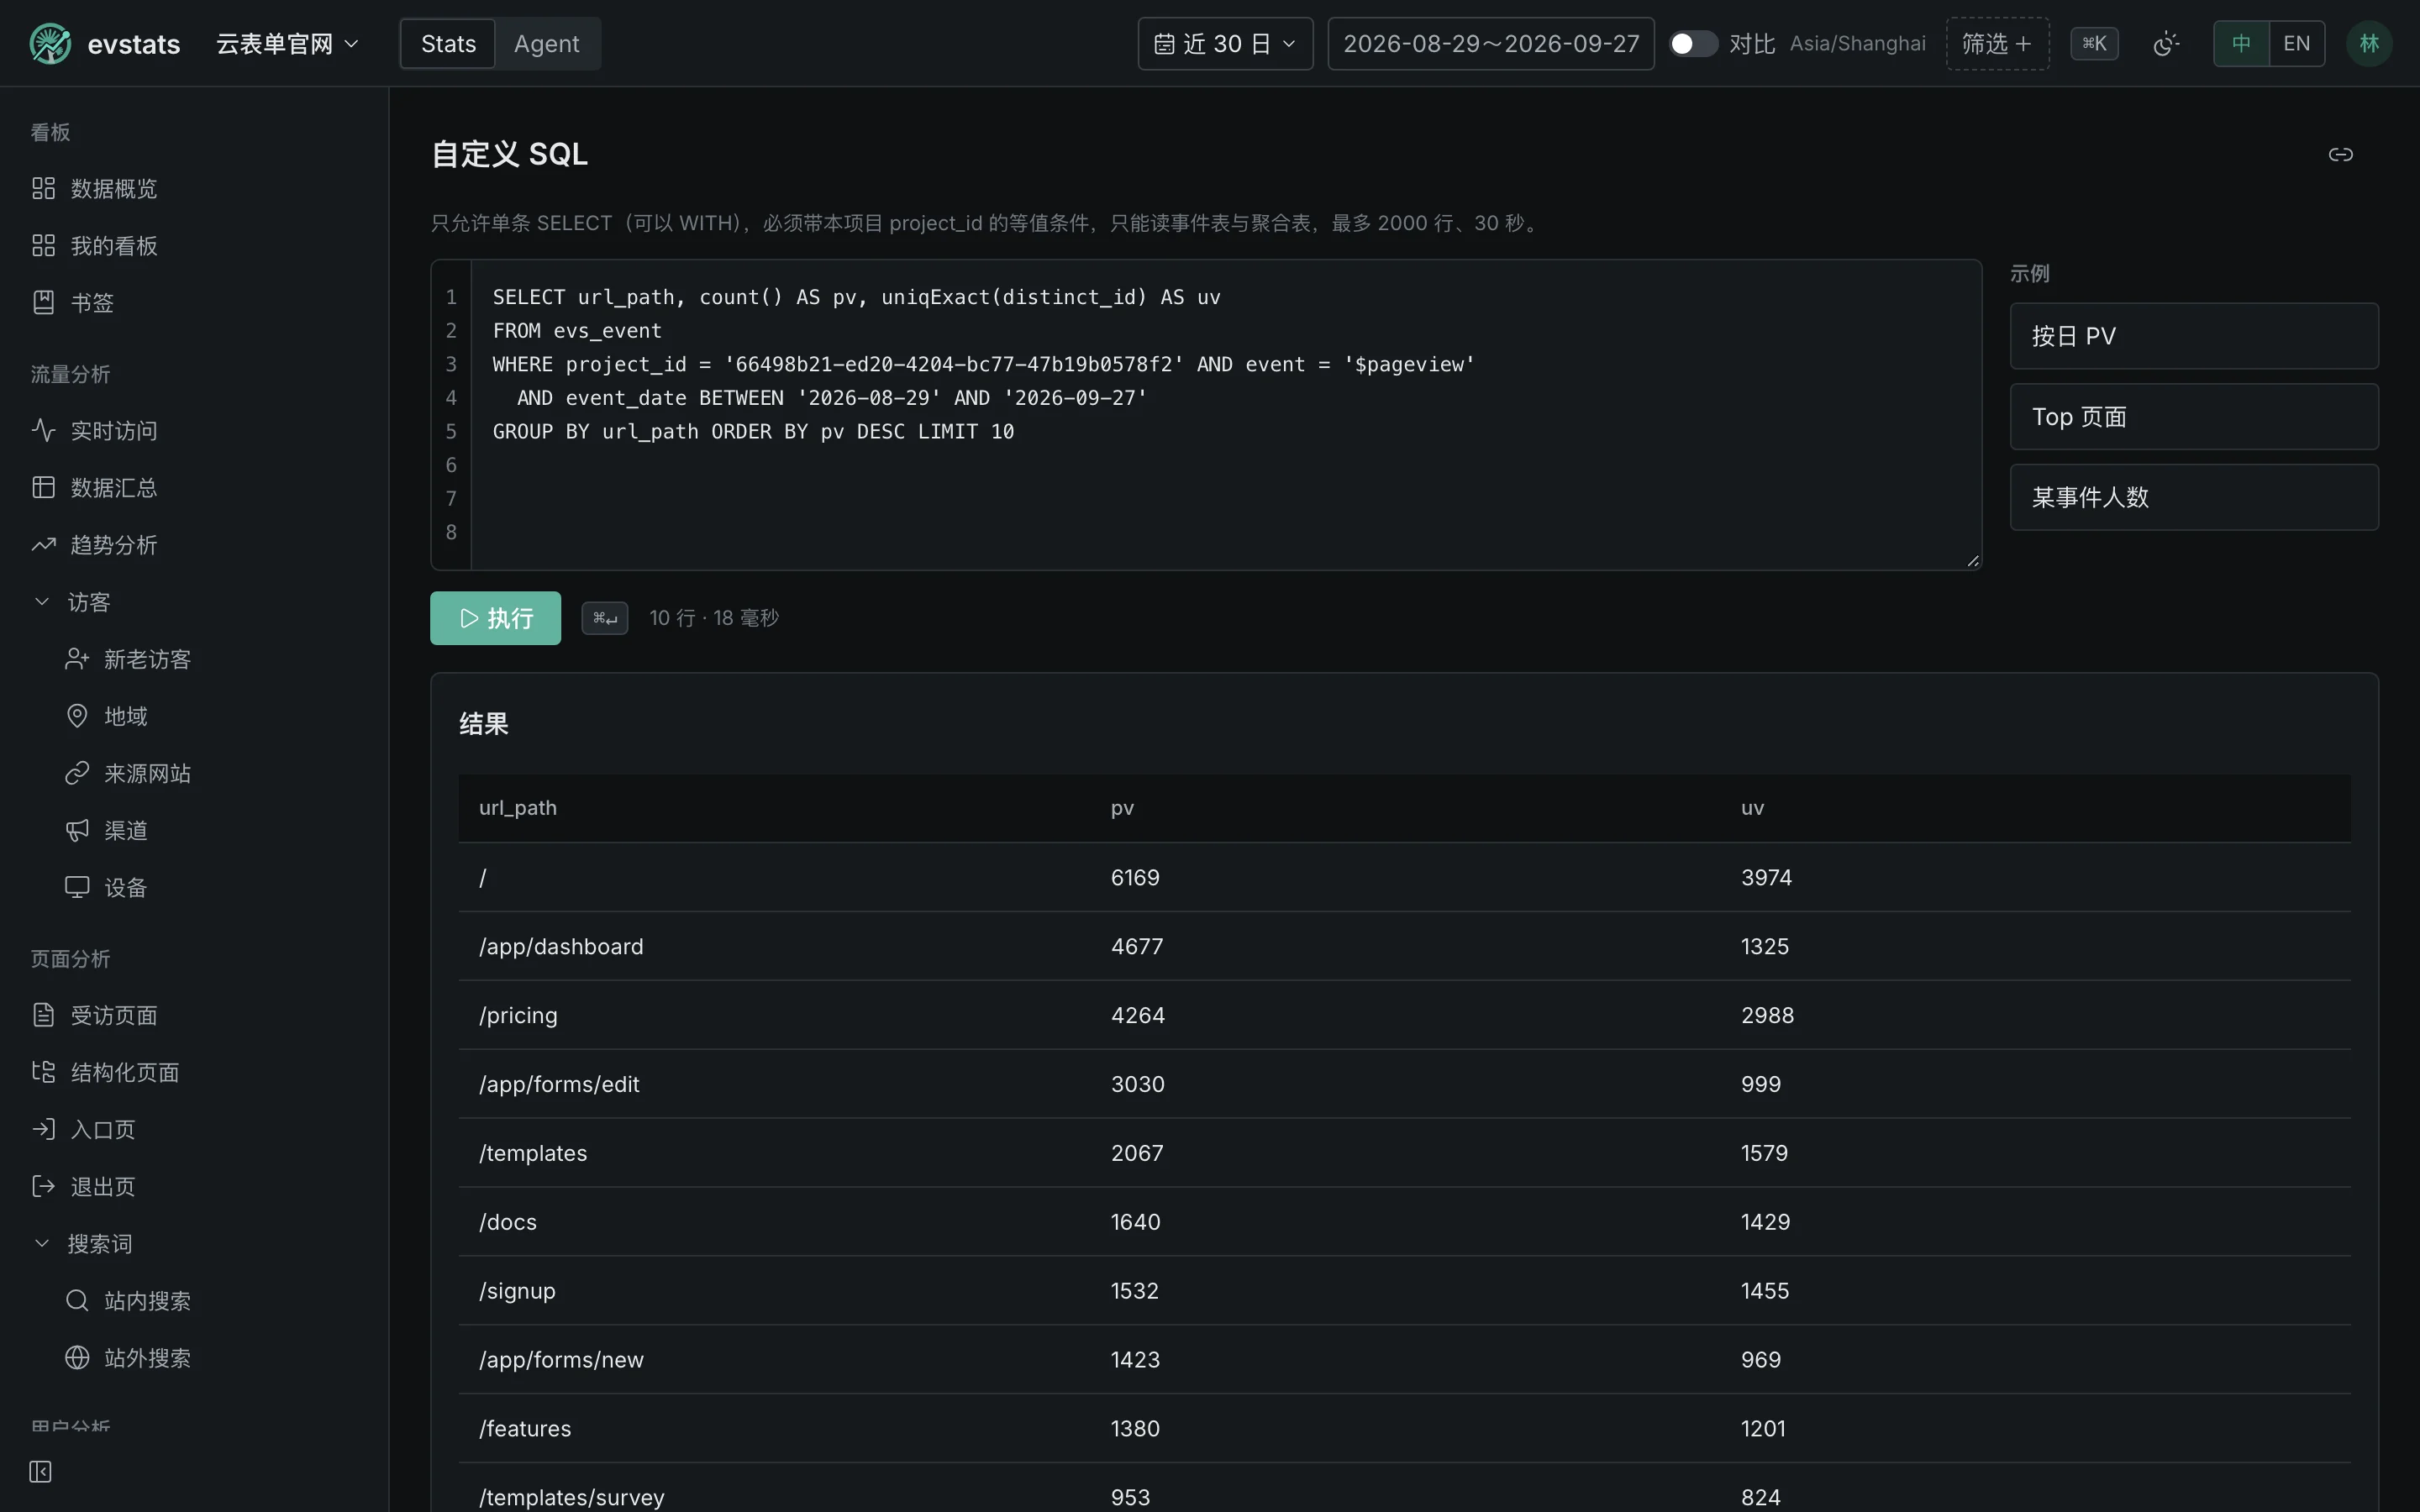Open 站外搜索 external search report
The image size is (2420, 1512).
(x=210, y=1357)
